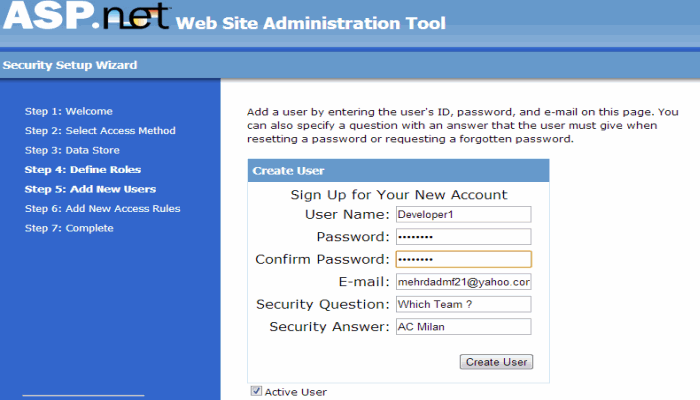Click the Create User button
Screen dimensions: 700x400
point(496,362)
